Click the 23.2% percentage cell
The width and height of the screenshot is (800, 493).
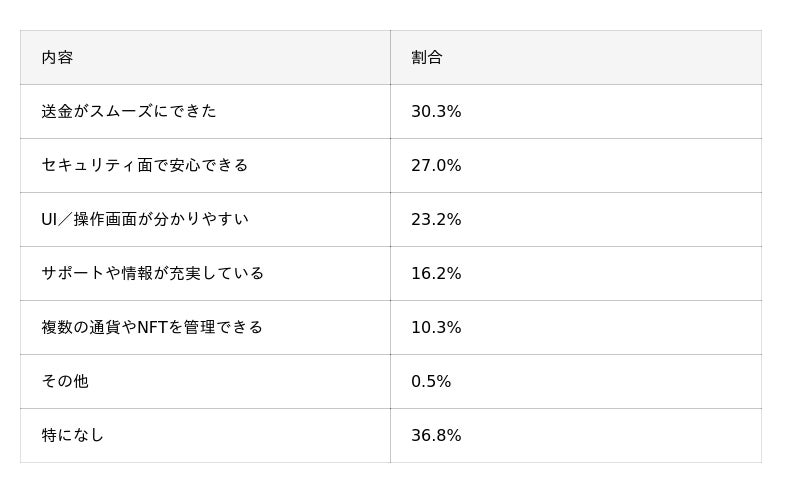coord(436,220)
